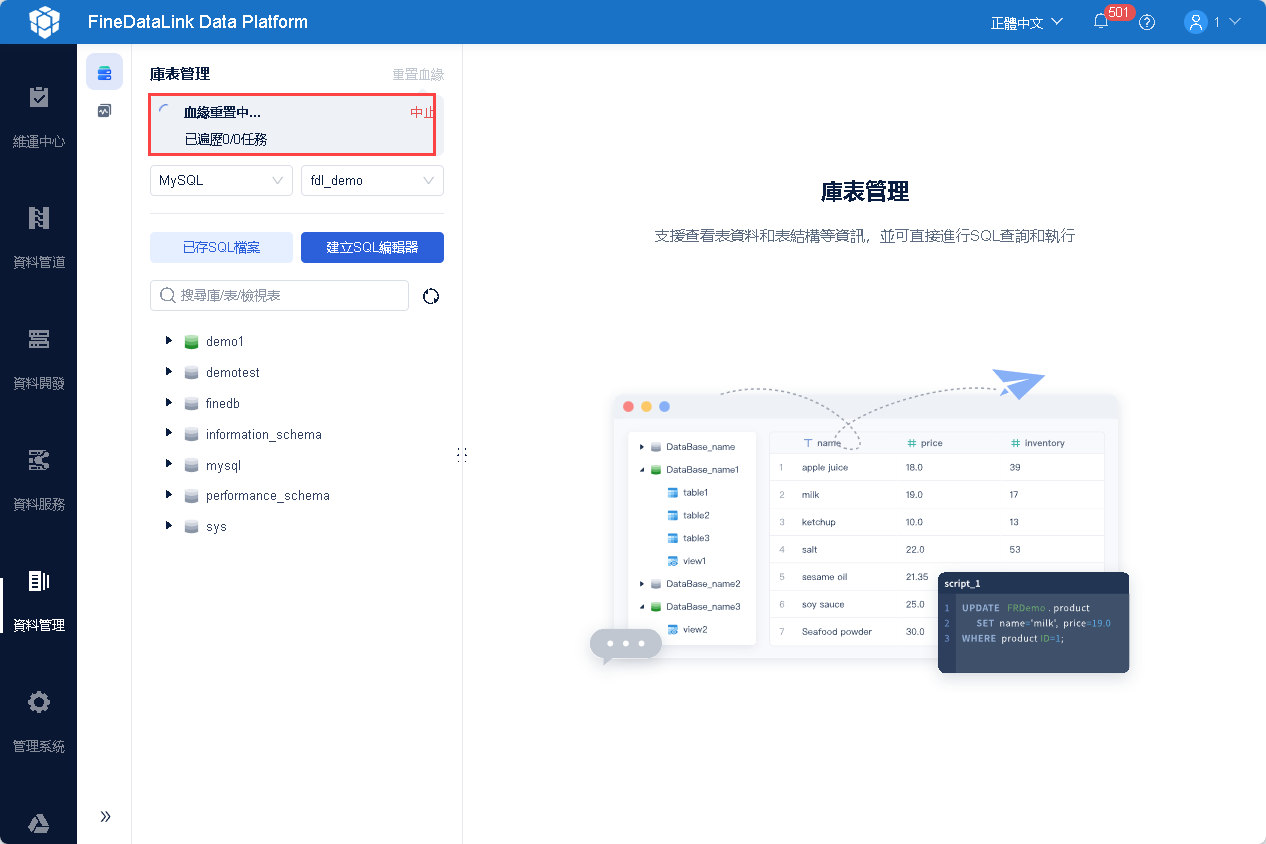The width and height of the screenshot is (1266, 844).
Task: Click the demotest database icon
Action: (x=191, y=373)
